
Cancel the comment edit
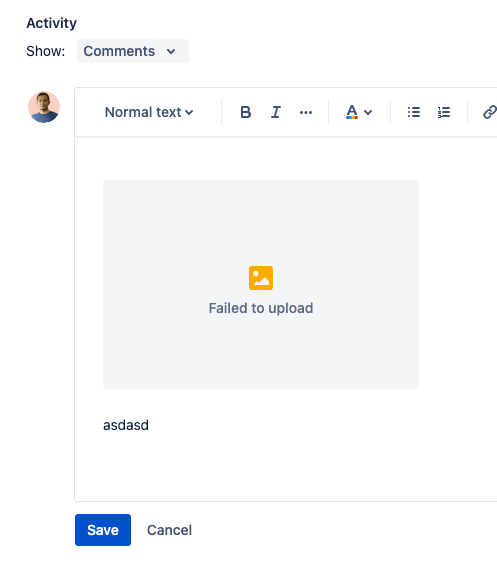[x=169, y=530]
